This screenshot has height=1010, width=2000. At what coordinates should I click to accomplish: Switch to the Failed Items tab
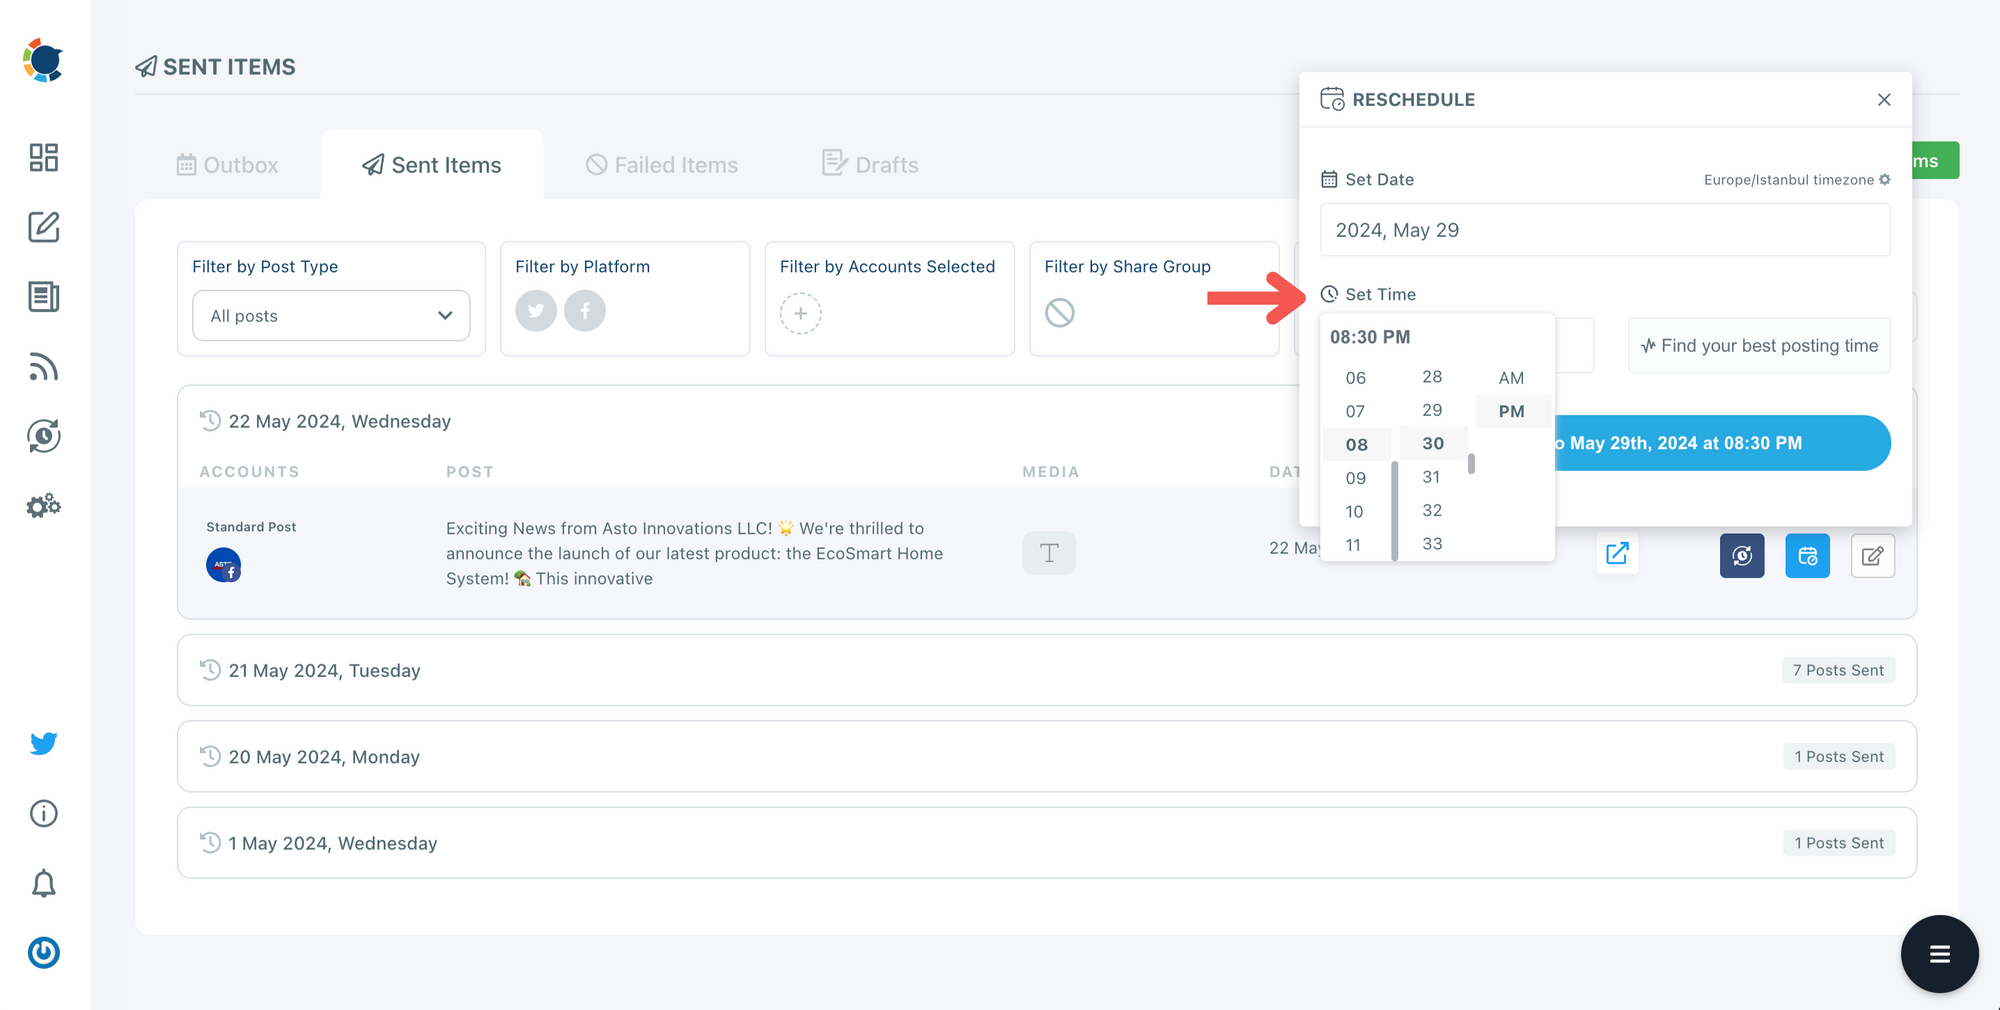[662, 165]
